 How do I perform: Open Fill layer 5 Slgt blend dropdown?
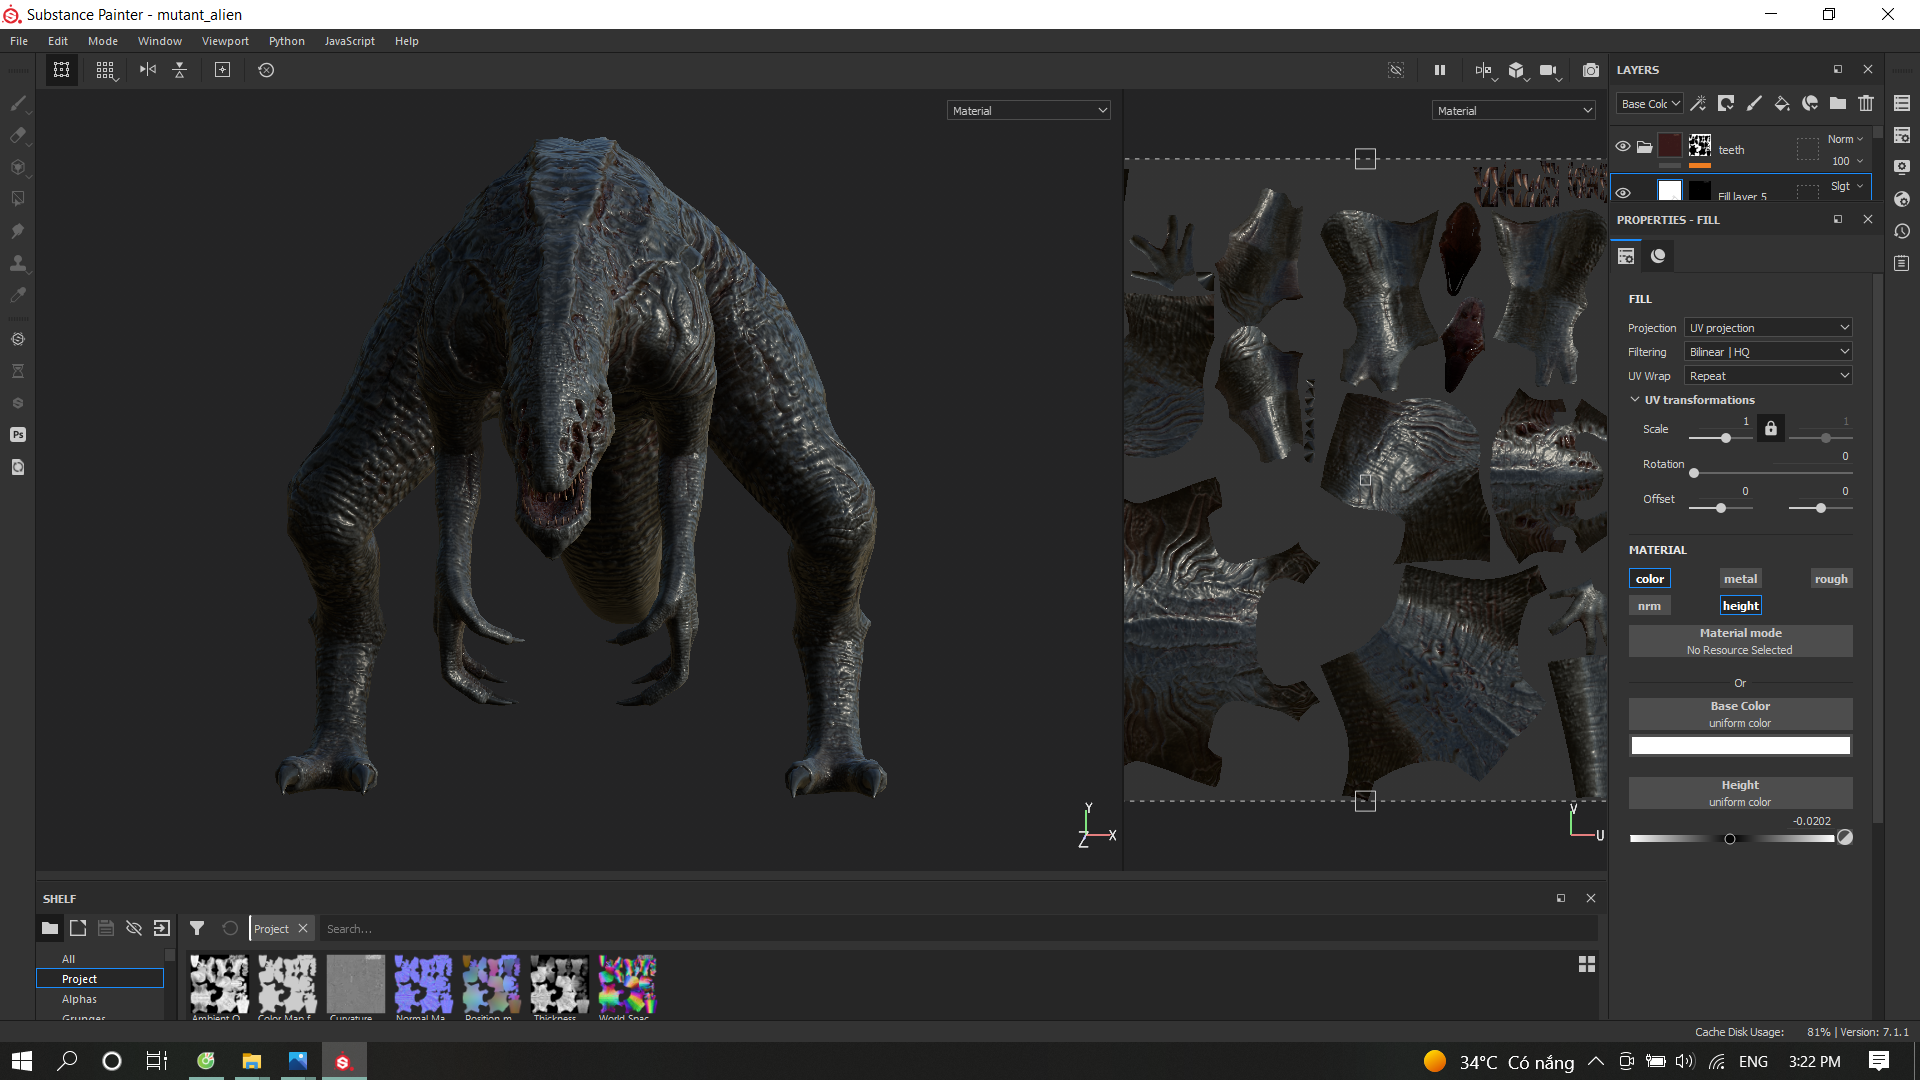1846,186
